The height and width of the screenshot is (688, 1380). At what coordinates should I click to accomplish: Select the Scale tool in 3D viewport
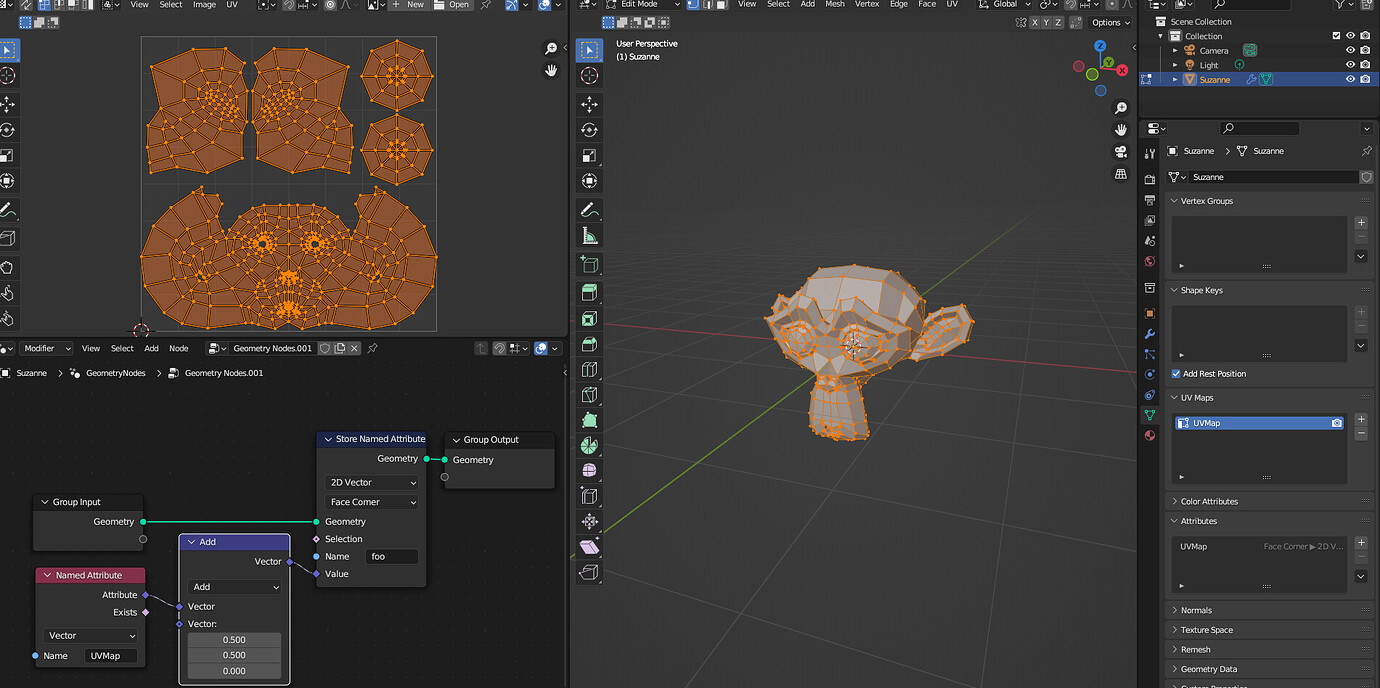click(x=589, y=155)
